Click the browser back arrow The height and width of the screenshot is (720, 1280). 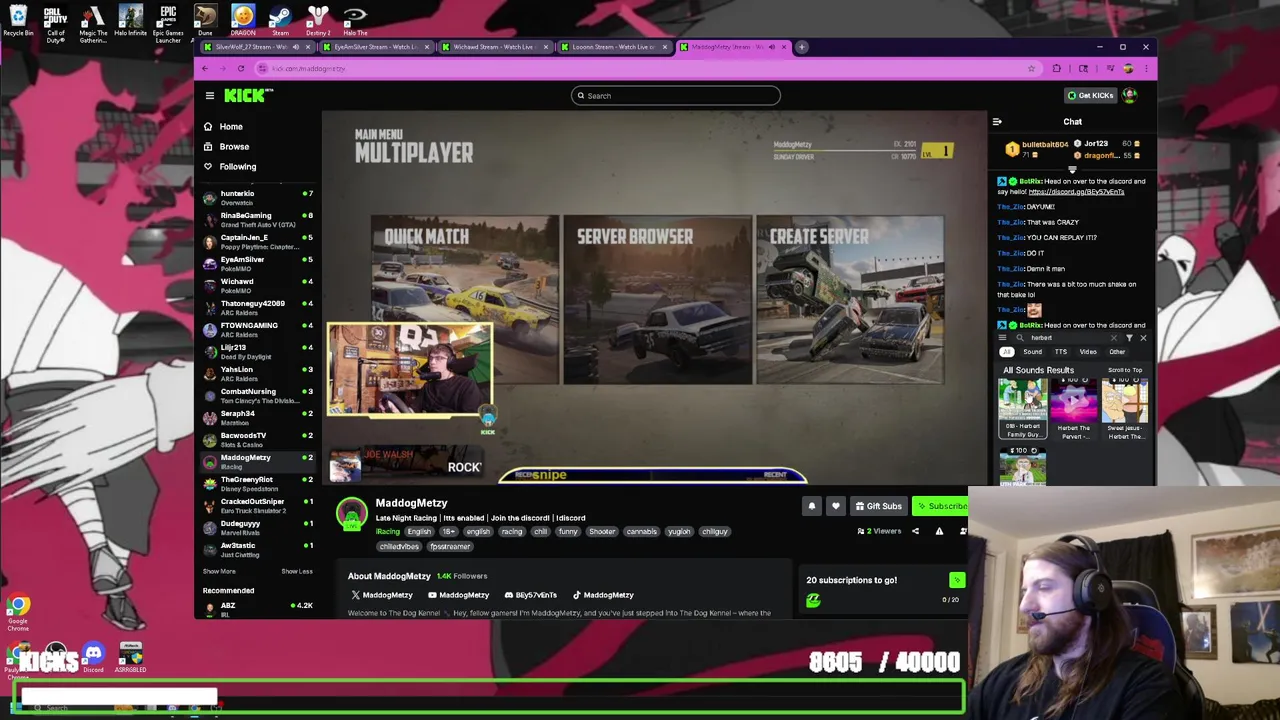[x=205, y=68]
